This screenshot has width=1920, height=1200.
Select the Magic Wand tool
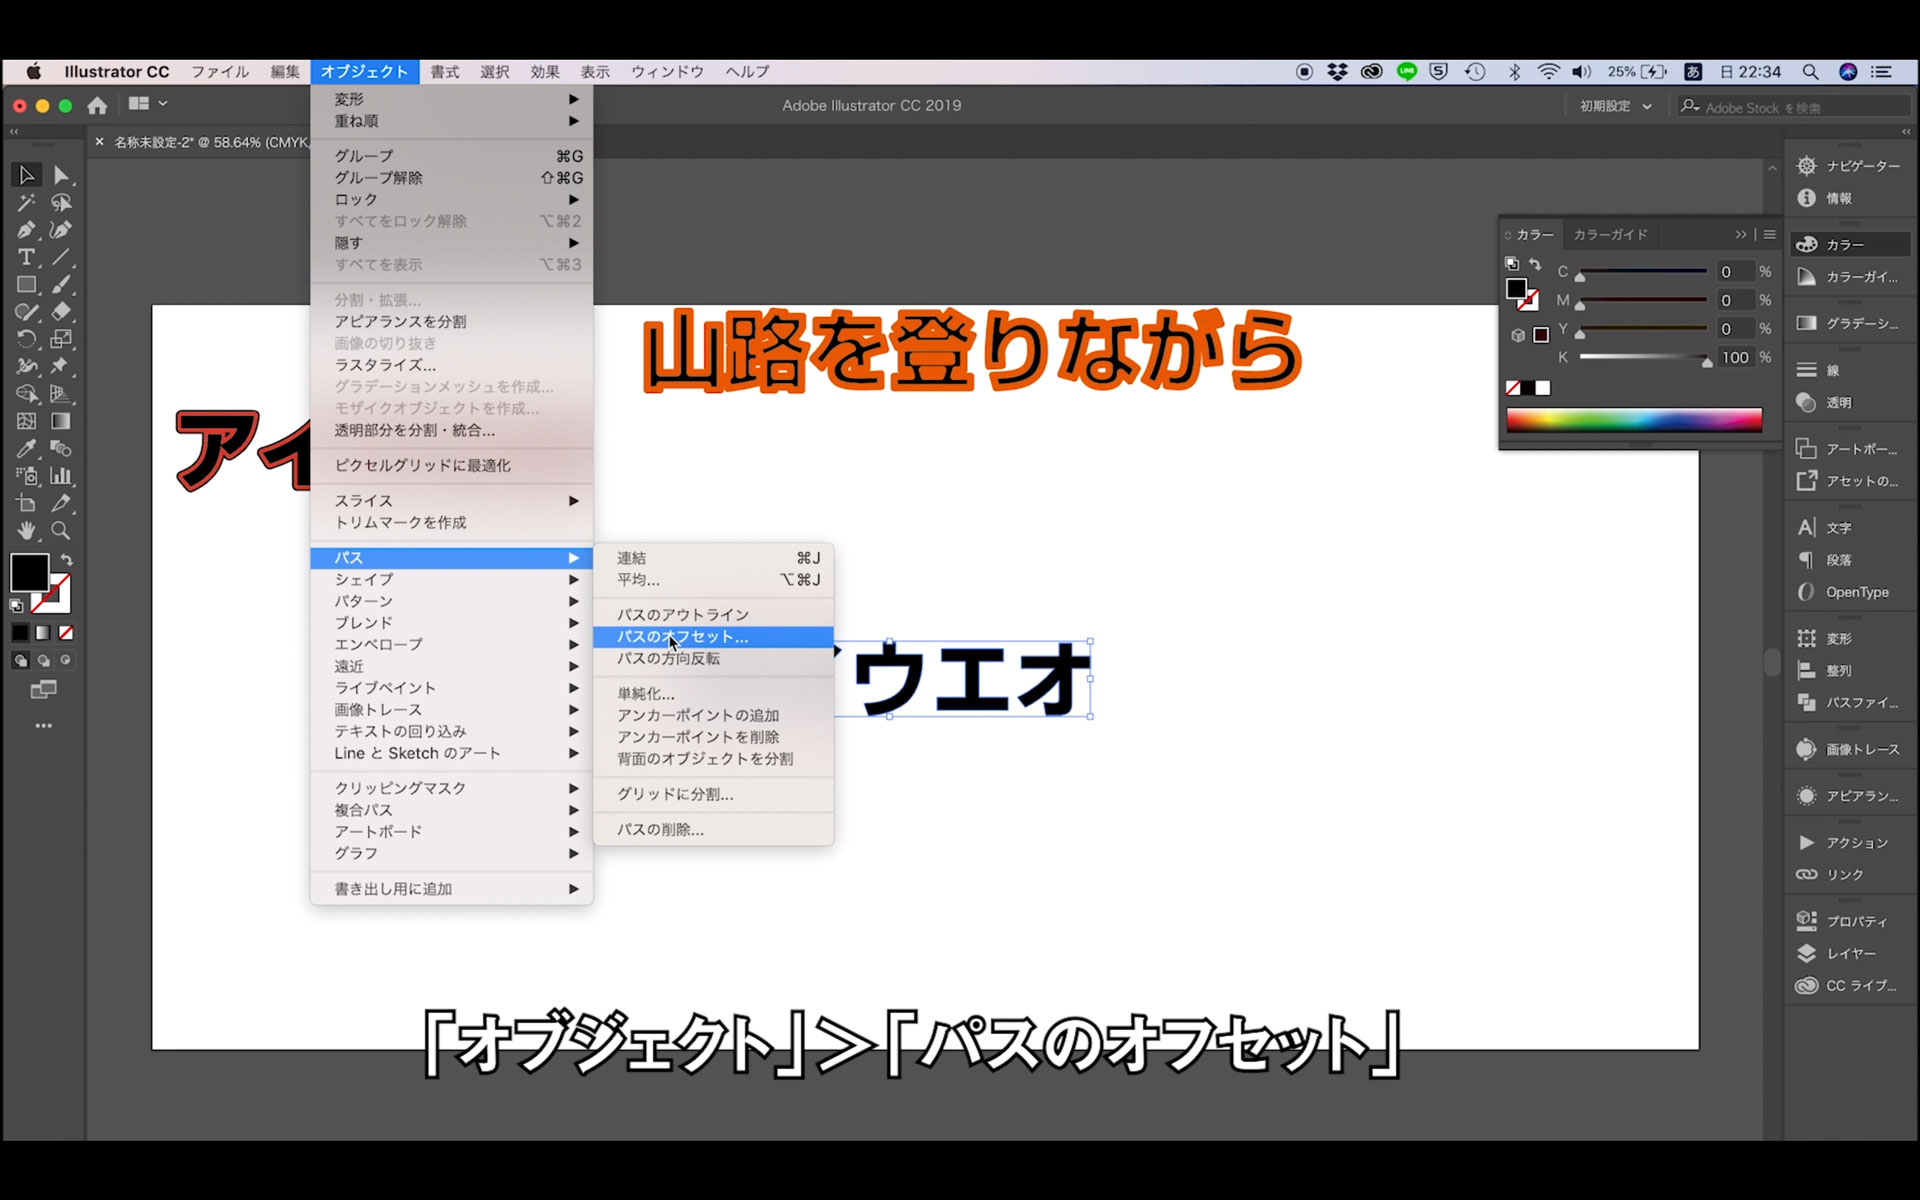pyautogui.click(x=27, y=203)
